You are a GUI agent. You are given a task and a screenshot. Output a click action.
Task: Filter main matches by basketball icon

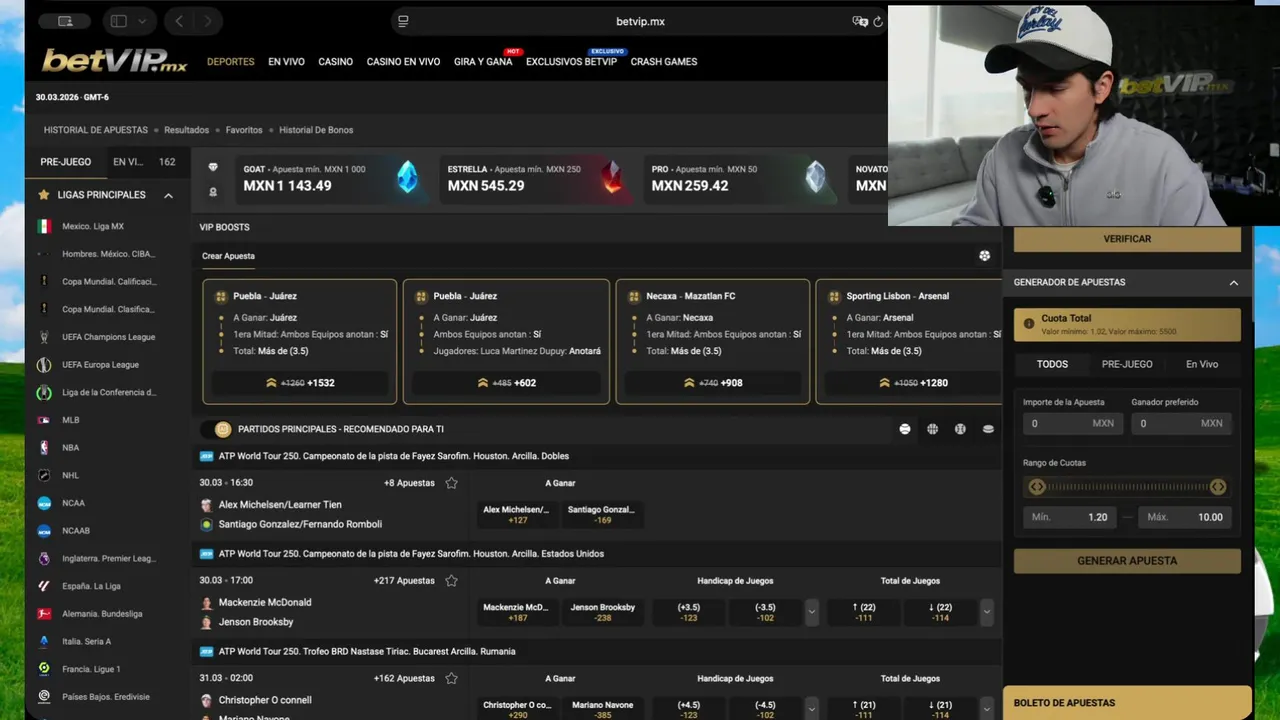[x=933, y=429]
